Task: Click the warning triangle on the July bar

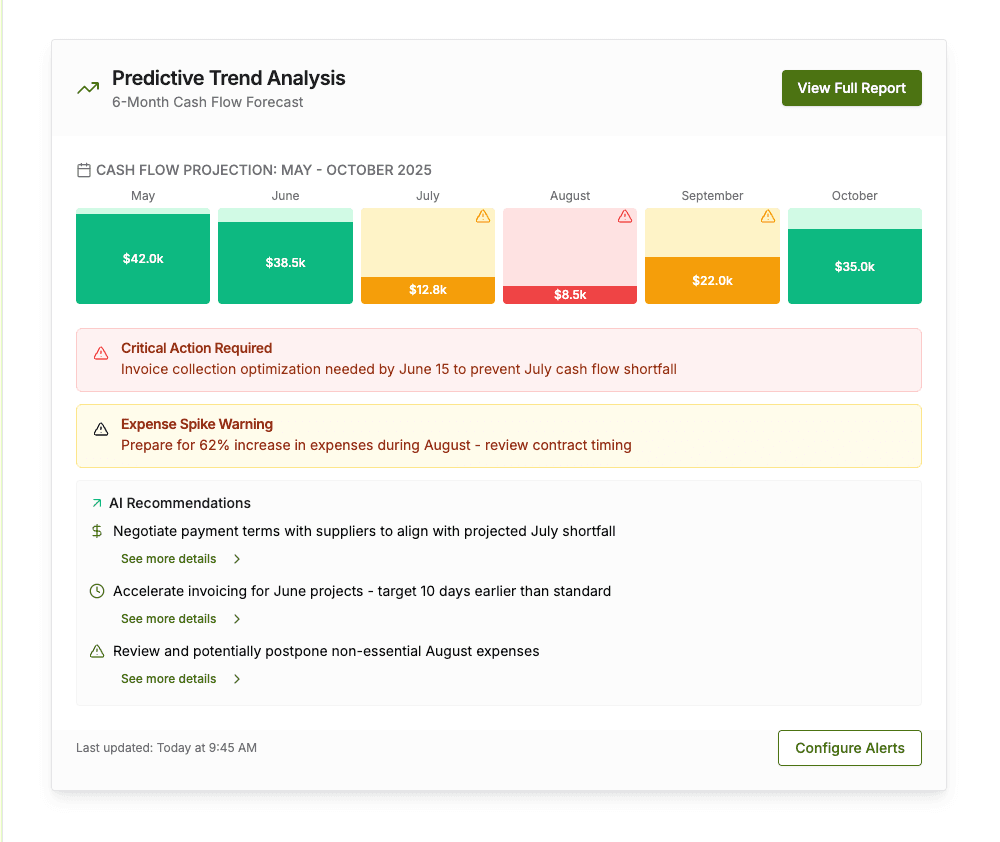Action: [x=484, y=216]
